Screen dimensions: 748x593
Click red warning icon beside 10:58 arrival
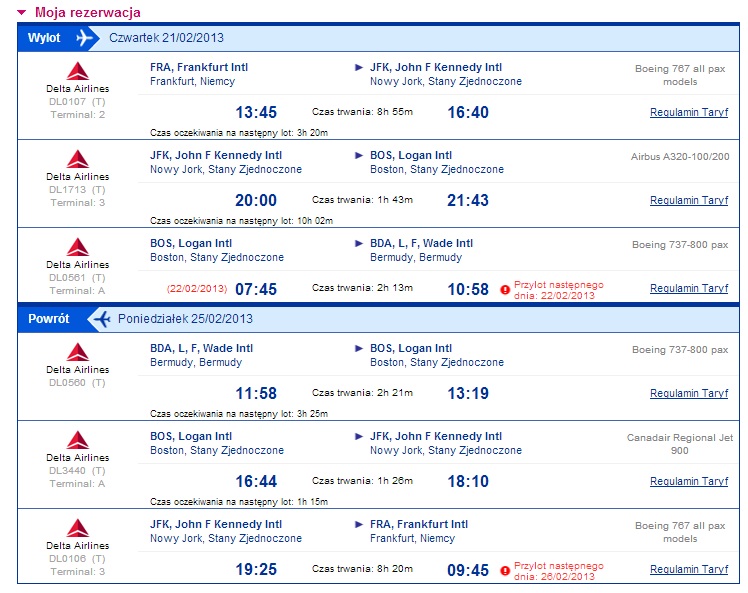(505, 290)
